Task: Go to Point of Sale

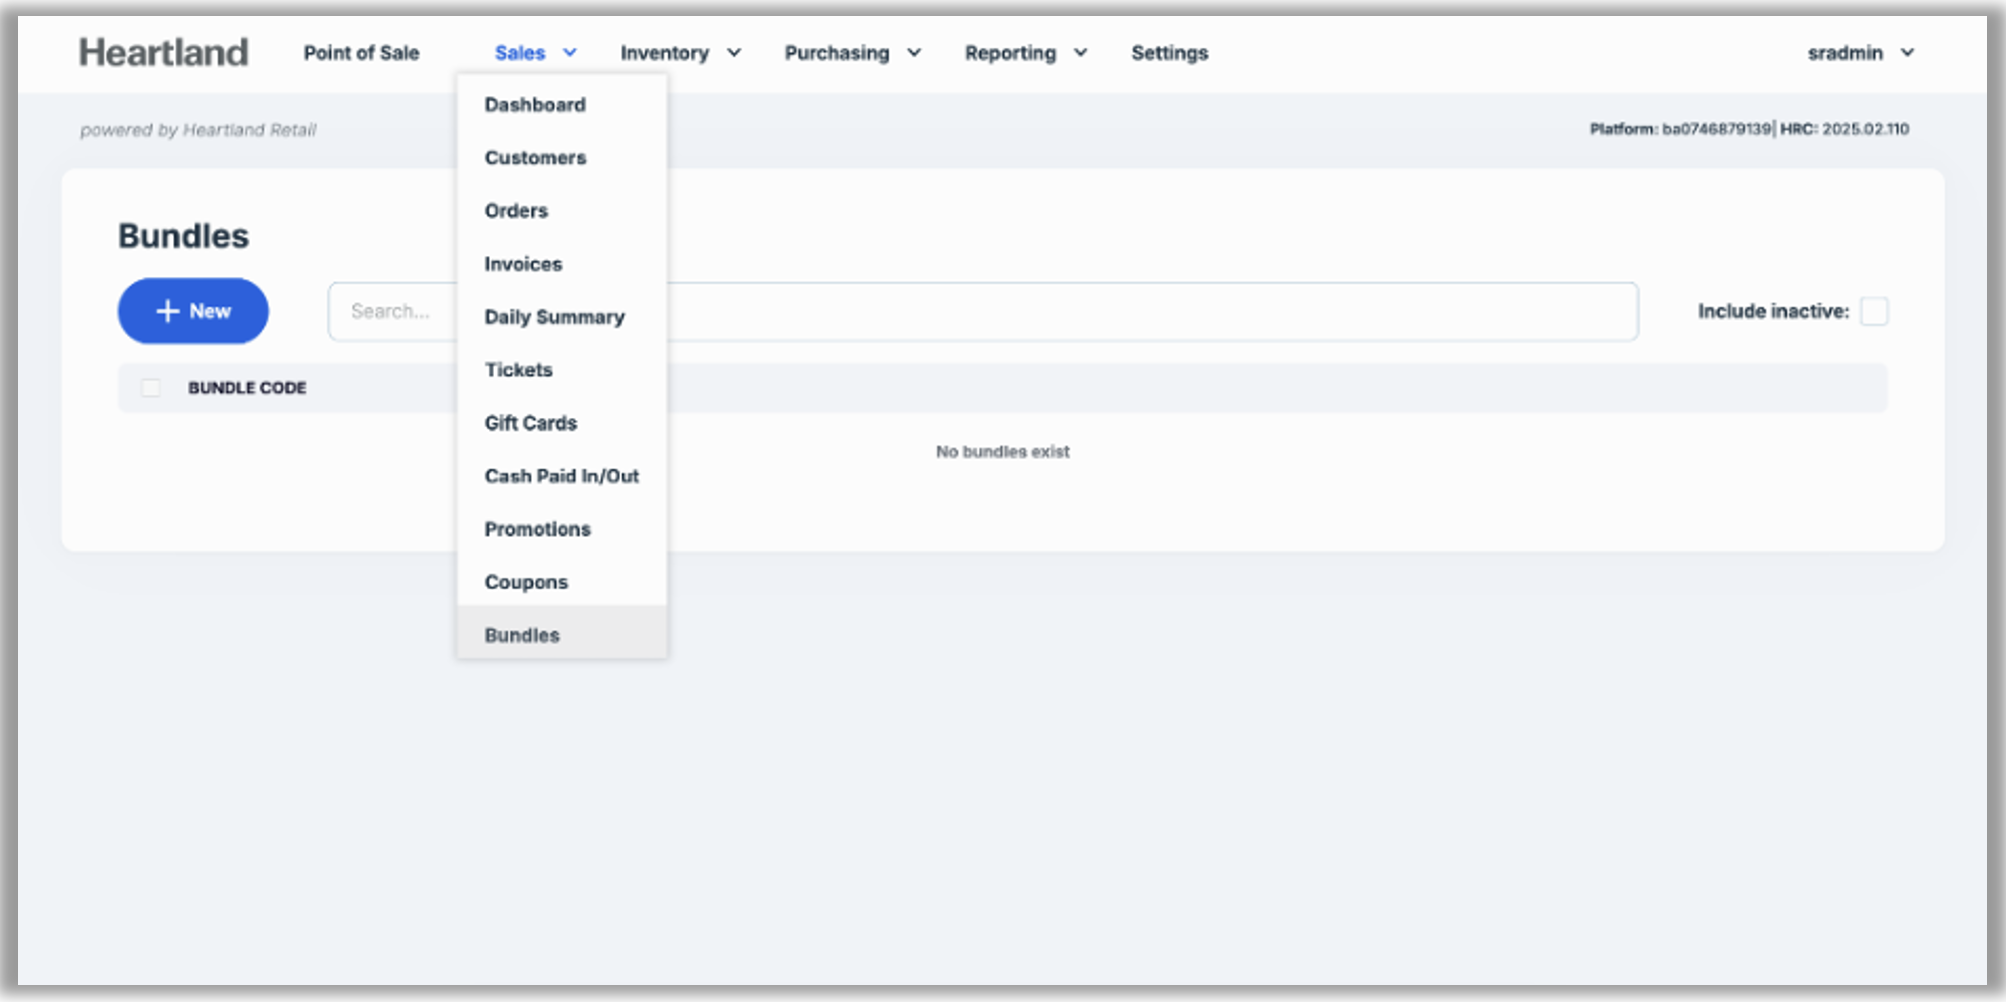Action: click(x=361, y=53)
